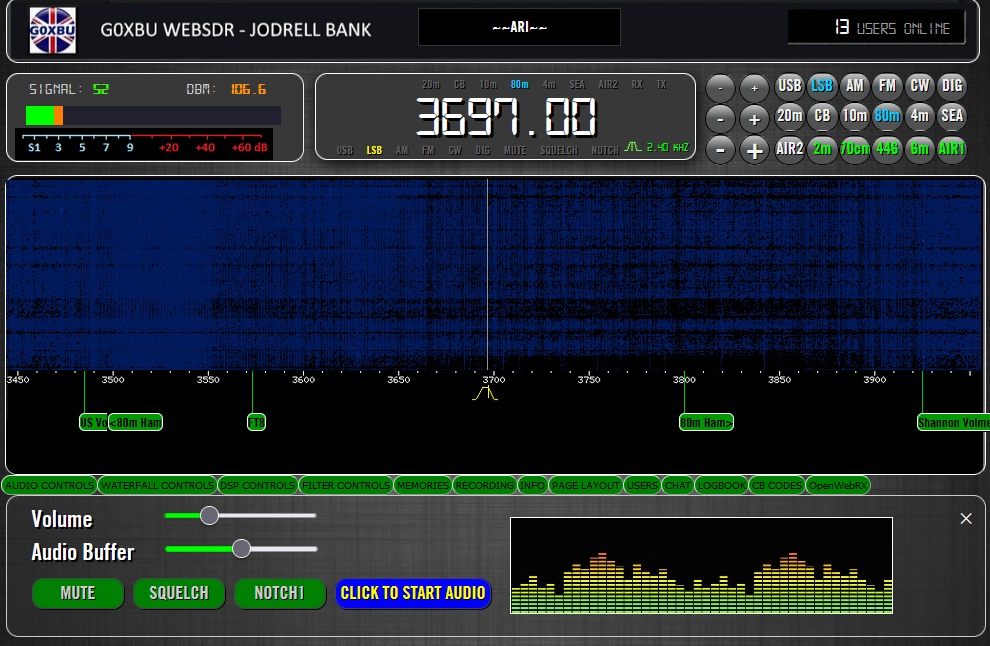The image size is (990, 646).
Task: Choose the green 70cm band button
Action: click(854, 149)
